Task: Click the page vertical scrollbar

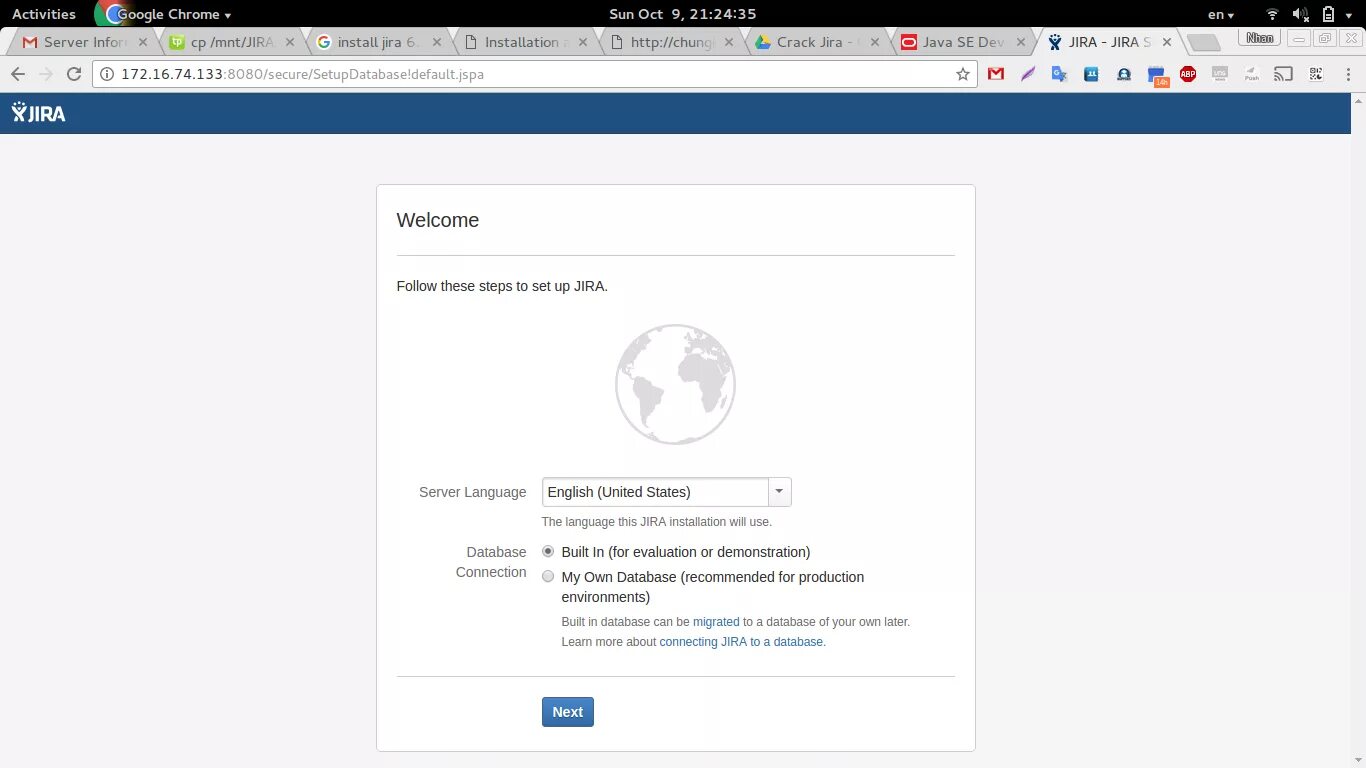Action: click(x=1358, y=430)
